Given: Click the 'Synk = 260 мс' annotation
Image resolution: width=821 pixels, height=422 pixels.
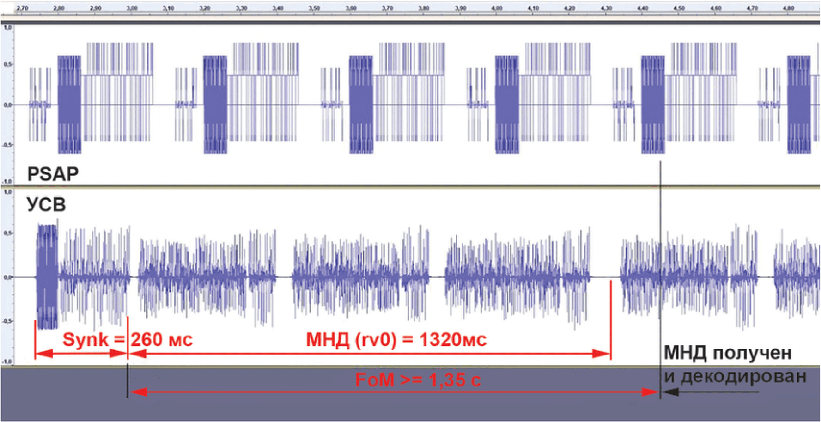Looking at the screenshot, I should [127, 339].
